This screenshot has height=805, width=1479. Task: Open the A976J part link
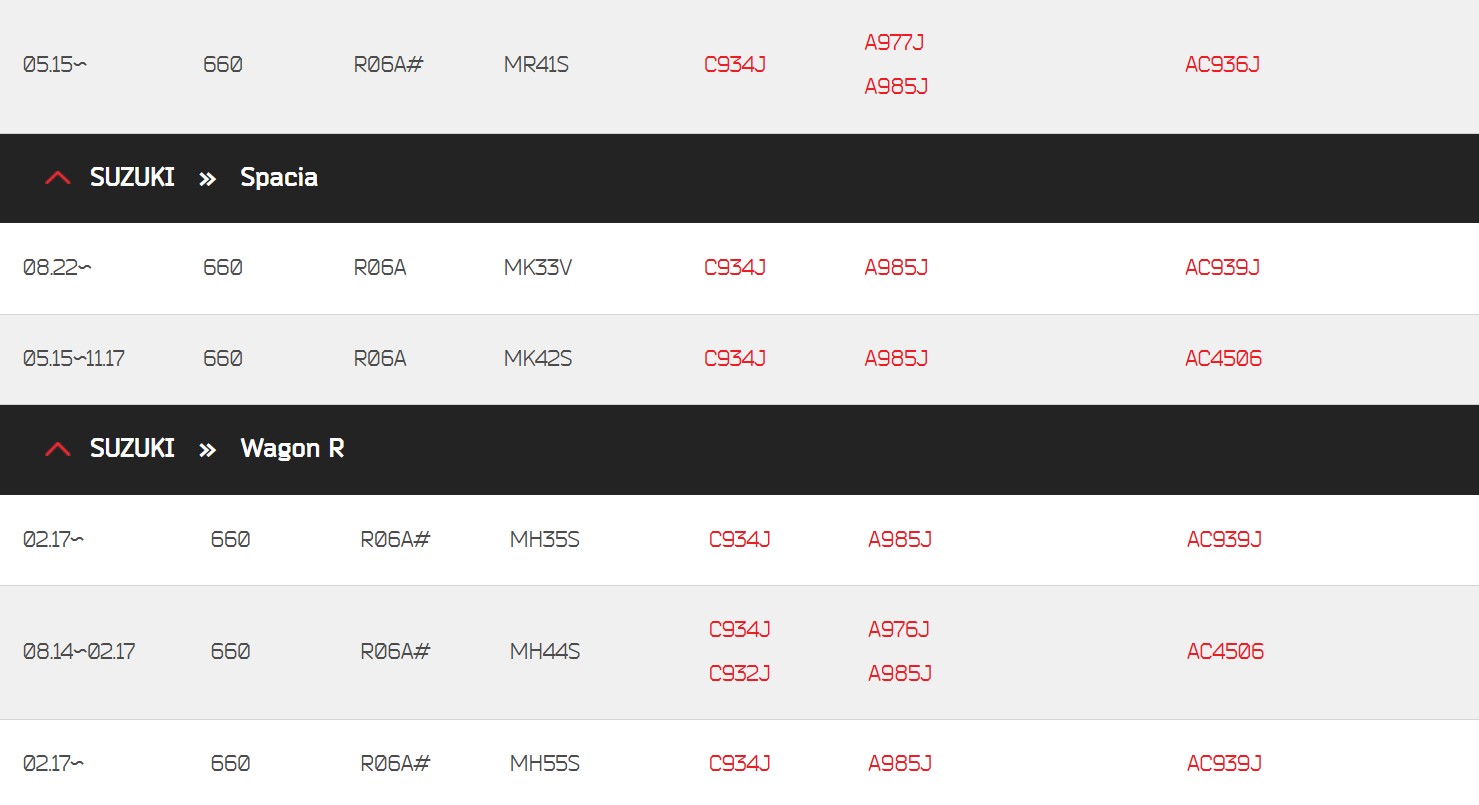tap(898, 629)
